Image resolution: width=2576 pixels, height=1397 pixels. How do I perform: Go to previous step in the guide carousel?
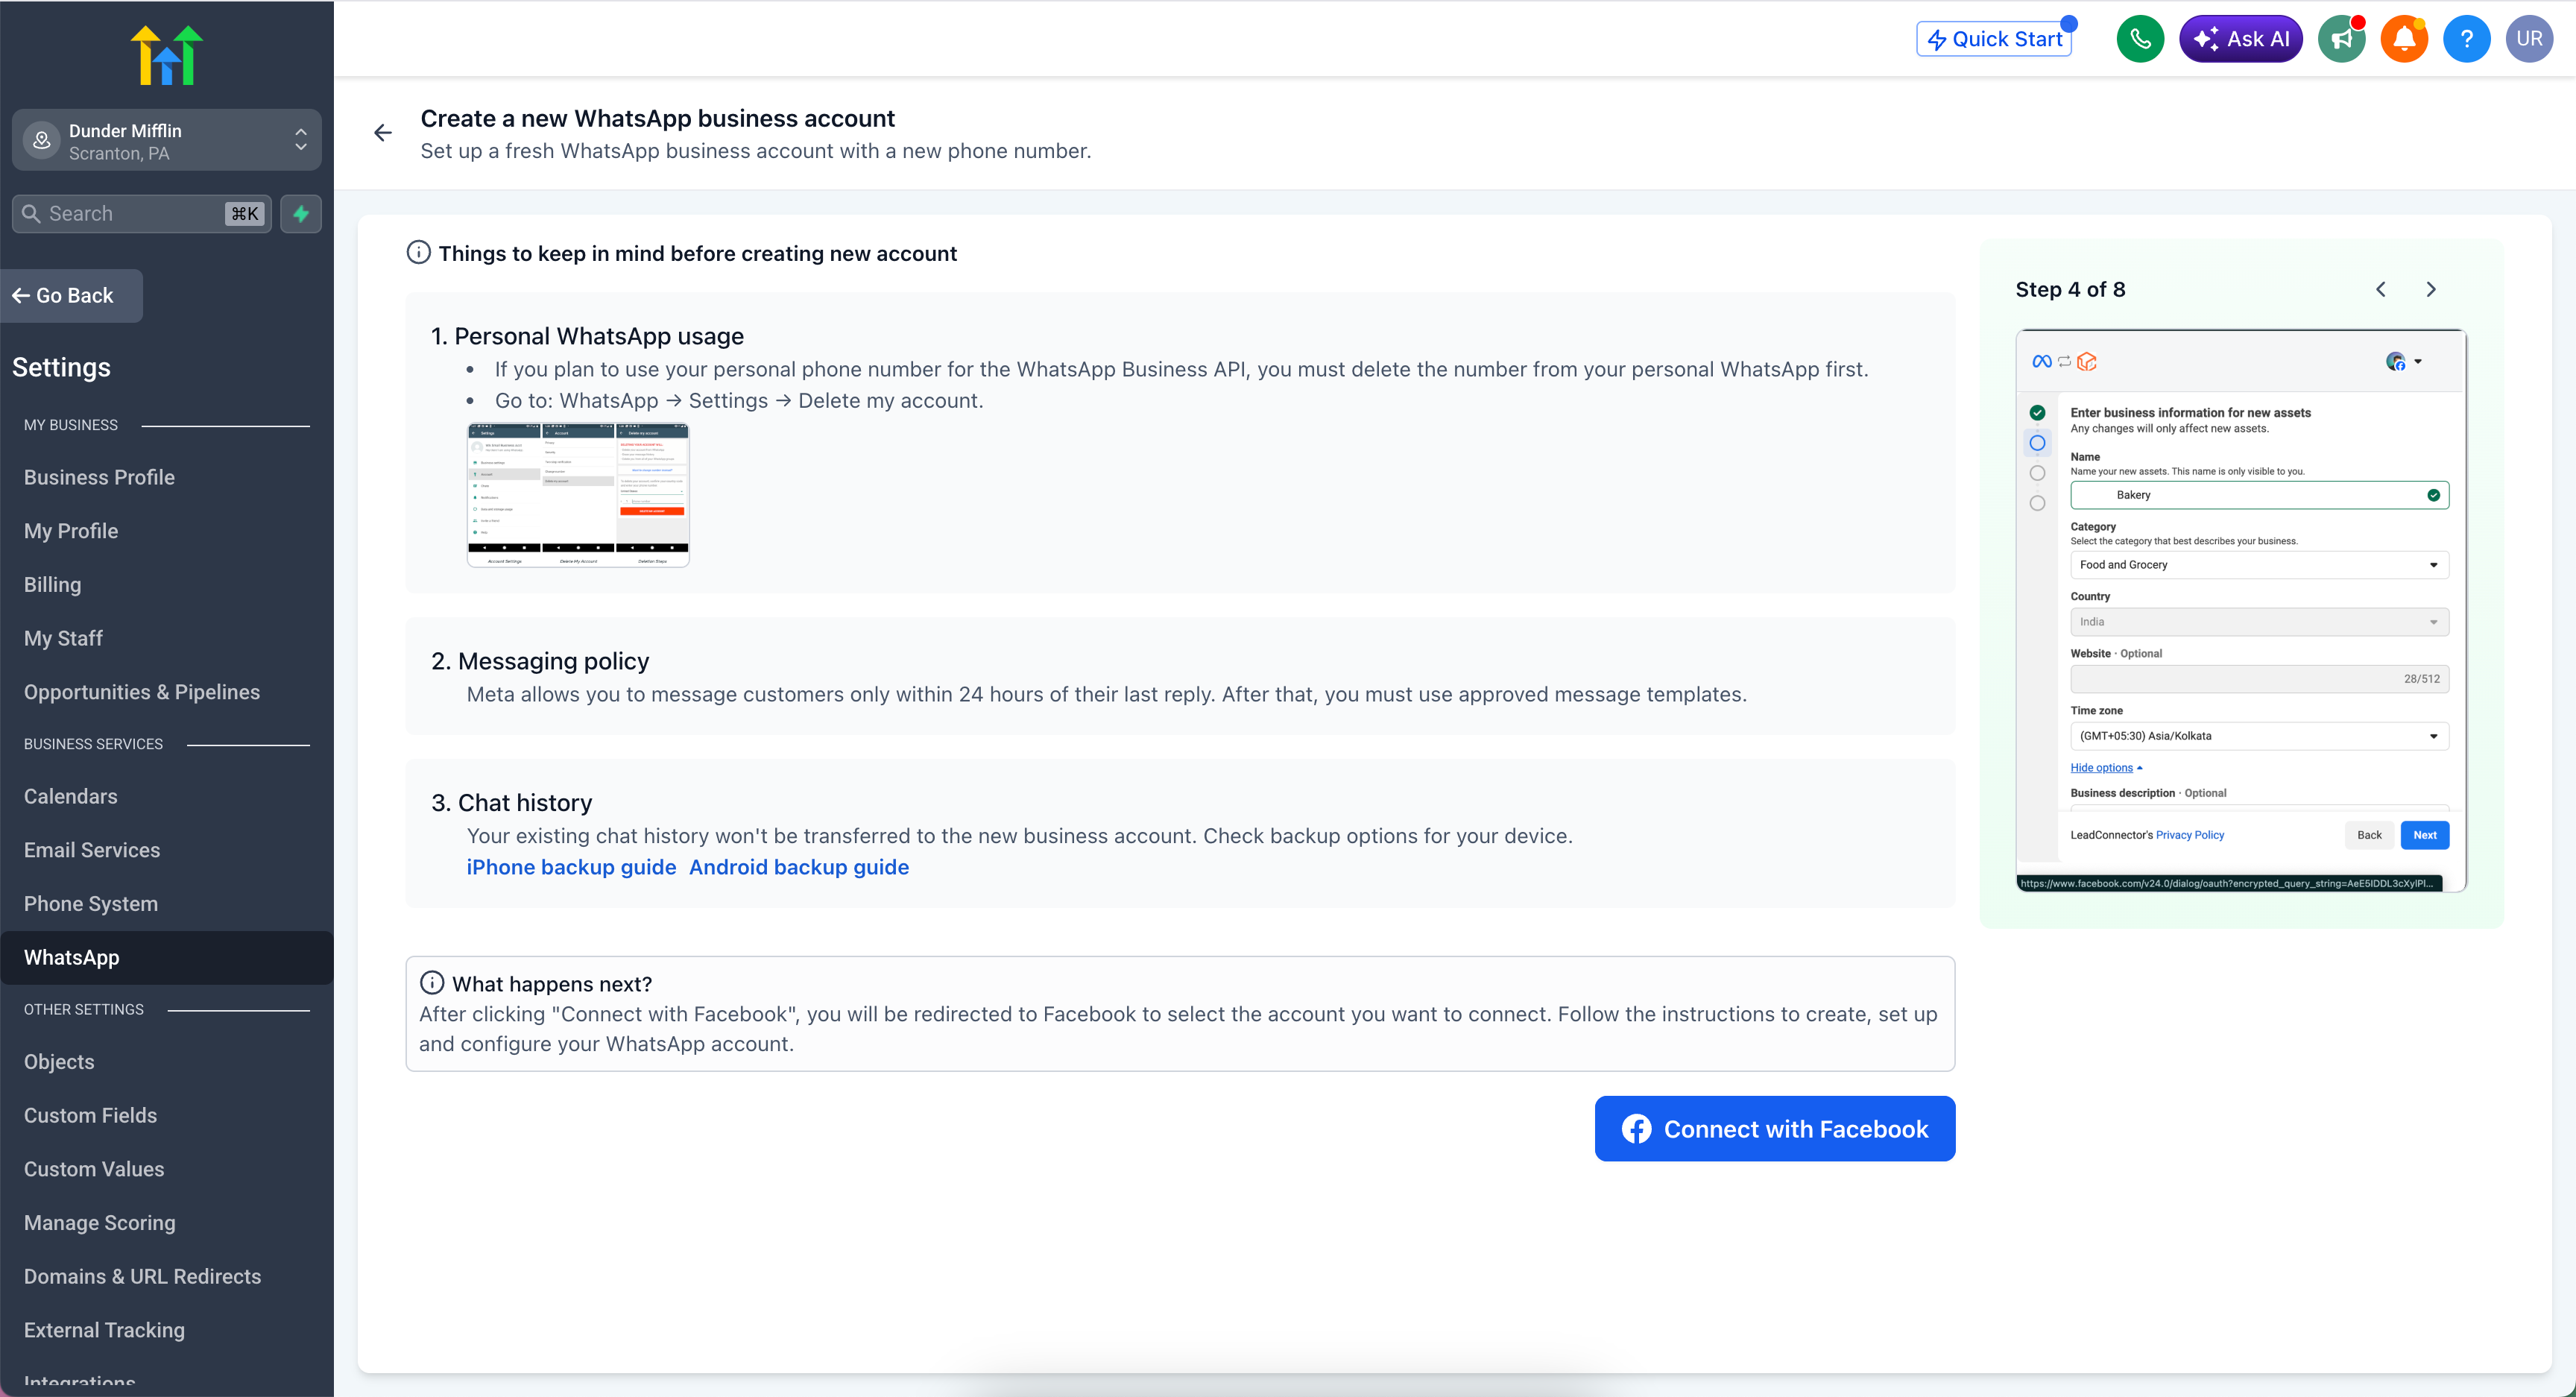tap(2381, 289)
